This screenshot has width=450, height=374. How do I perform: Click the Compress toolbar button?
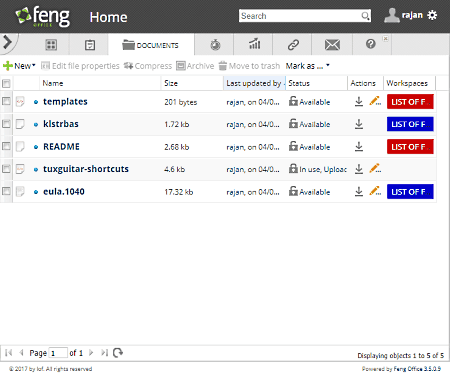click(148, 66)
